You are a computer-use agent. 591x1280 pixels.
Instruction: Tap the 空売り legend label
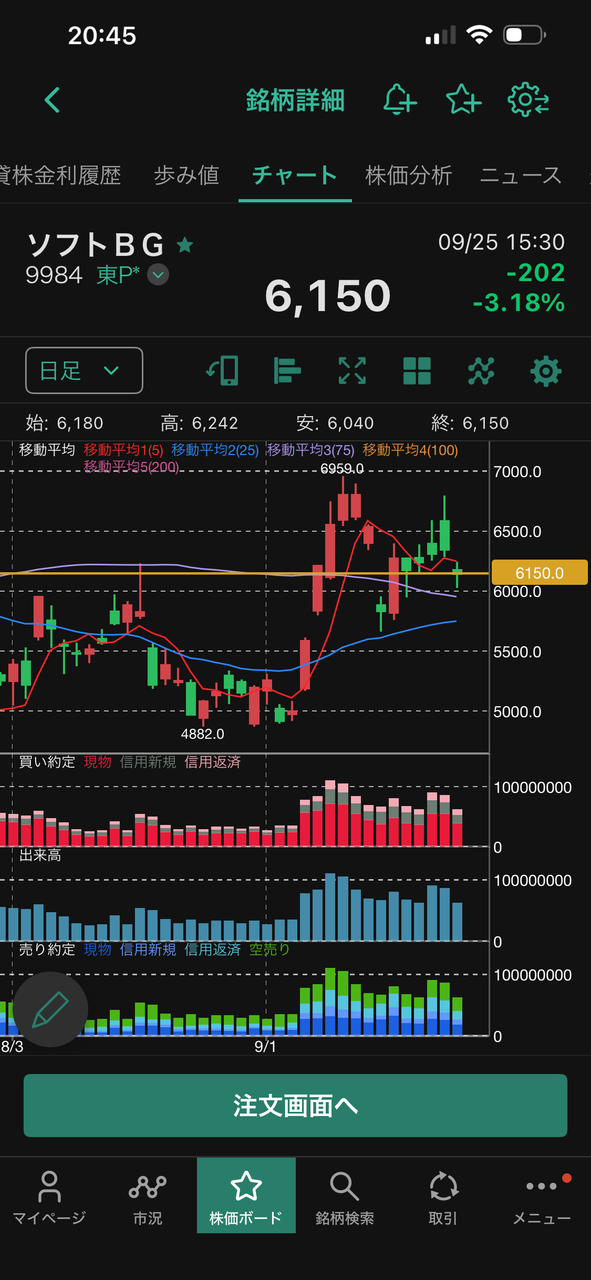pos(269,949)
